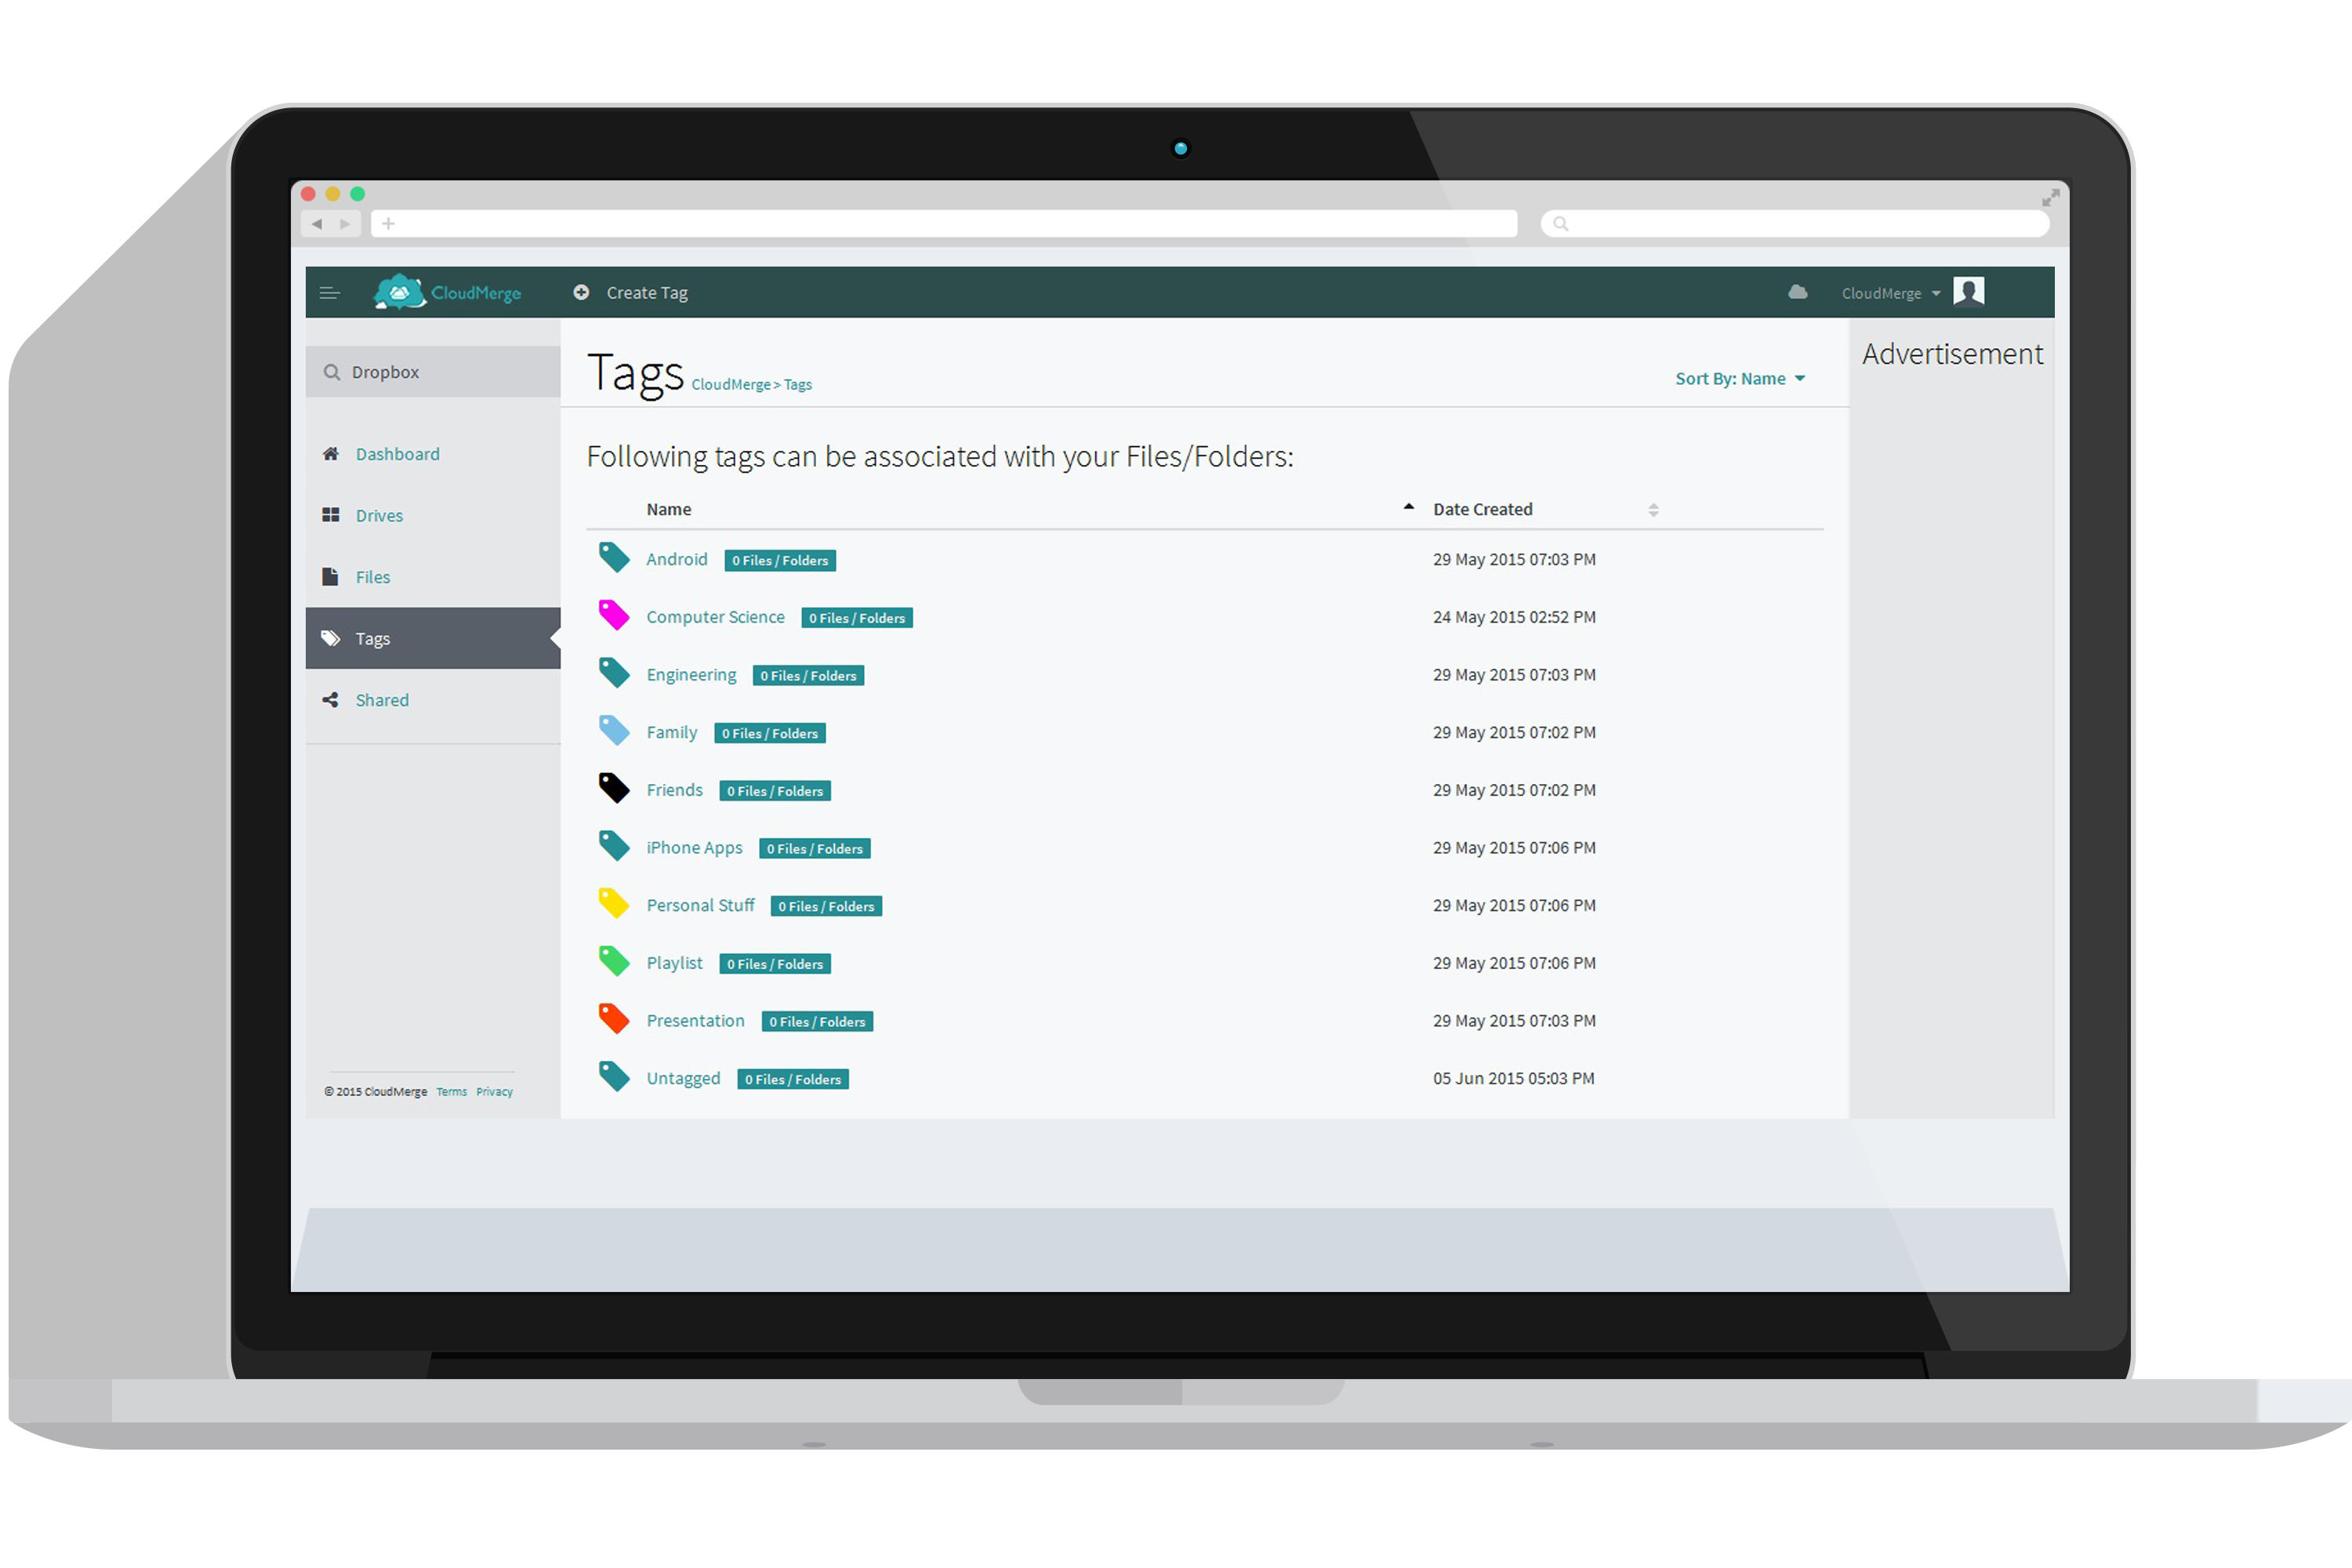
Task: Toggle the Name column sort arrow
Action: (1408, 508)
